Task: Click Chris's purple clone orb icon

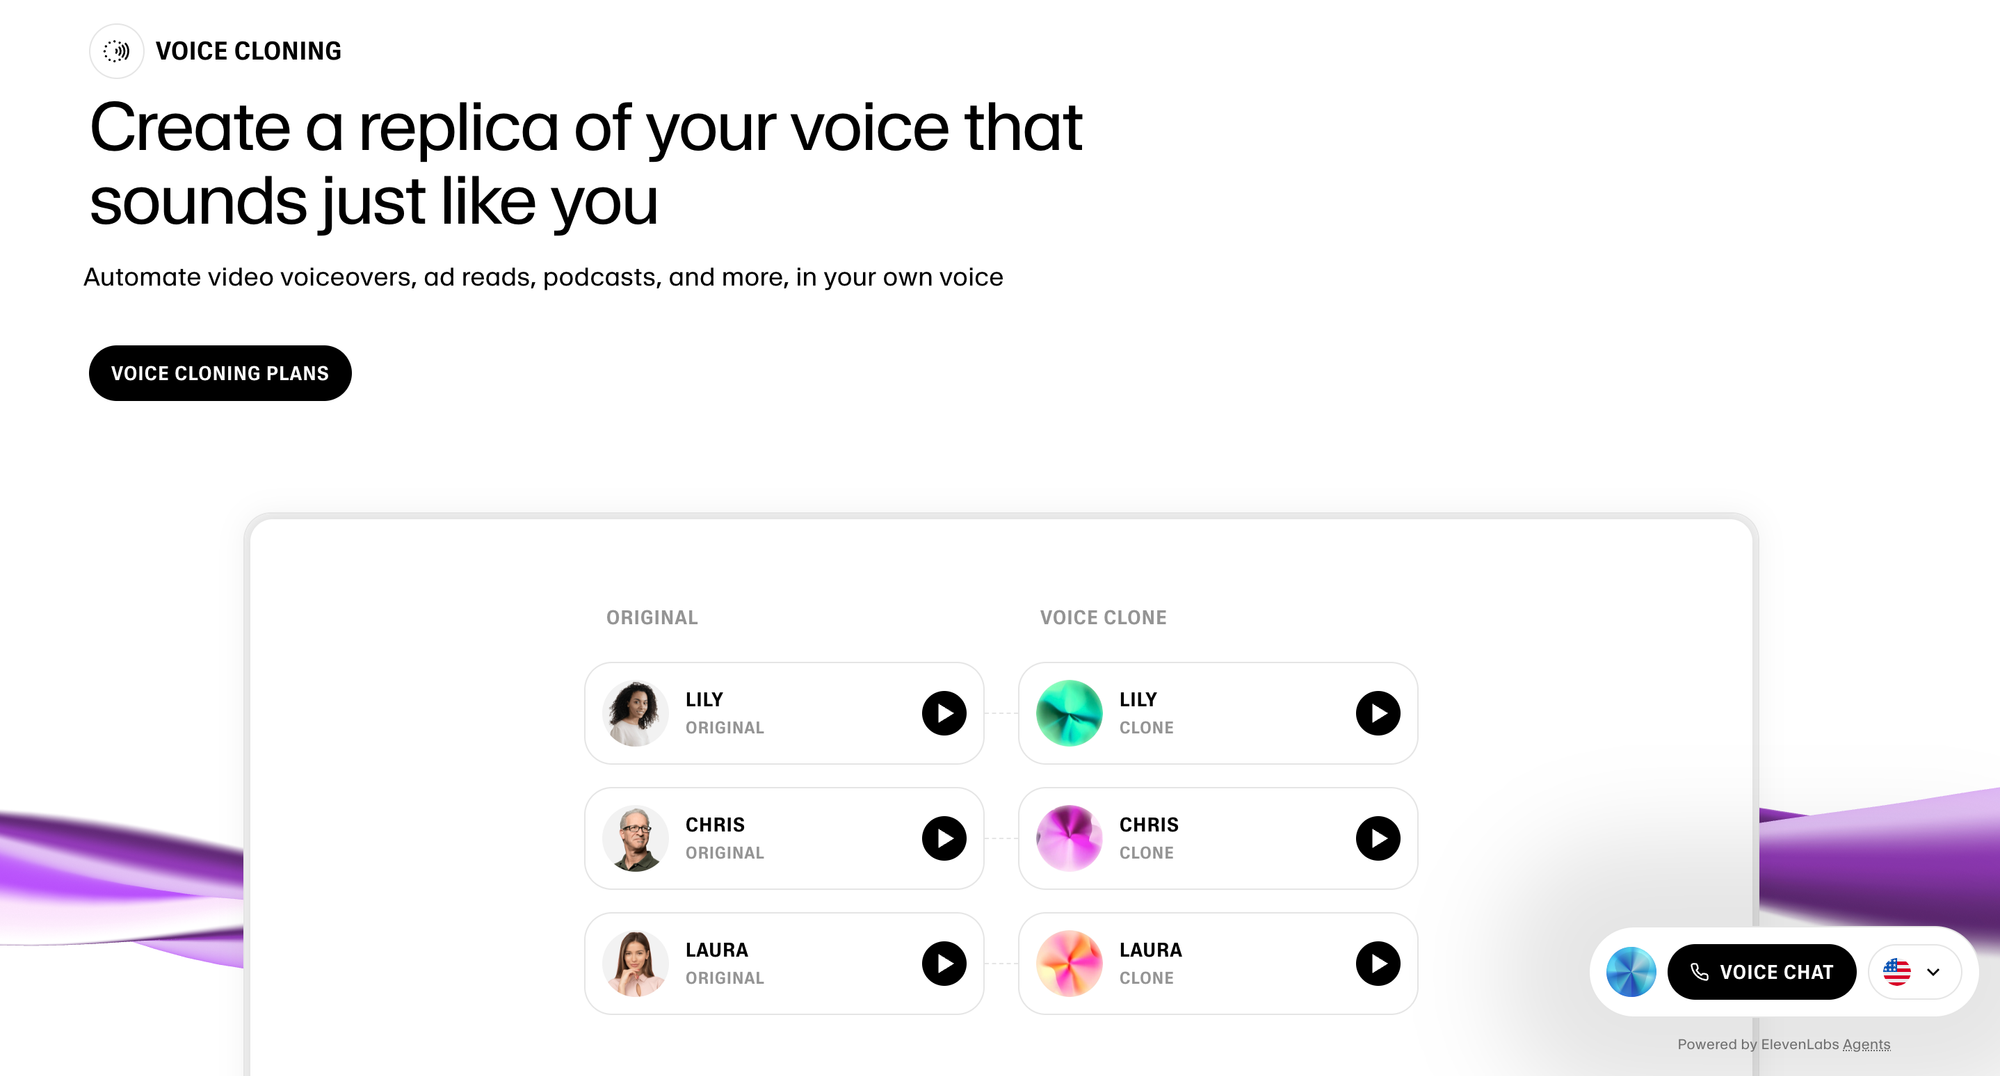Action: pyautogui.click(x=1068, y=838)
